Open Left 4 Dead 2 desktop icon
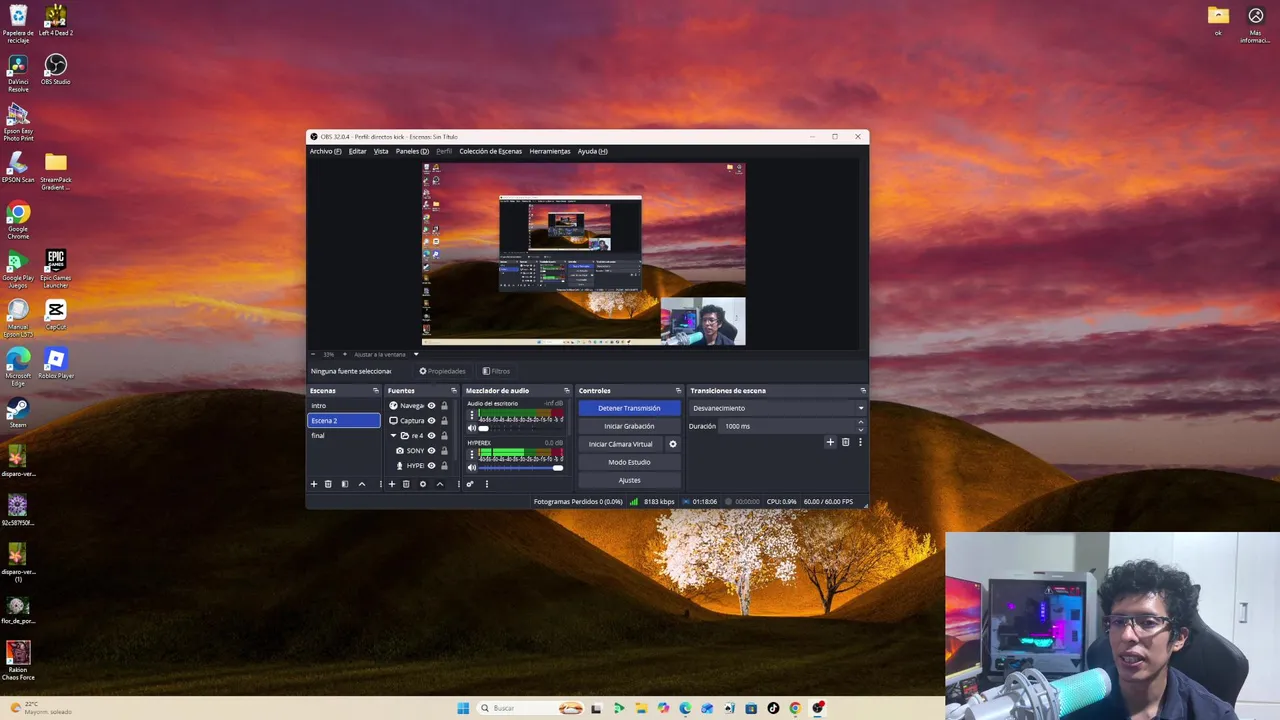Viewport: 1280px width, 720px height. (x=56, y=20)
